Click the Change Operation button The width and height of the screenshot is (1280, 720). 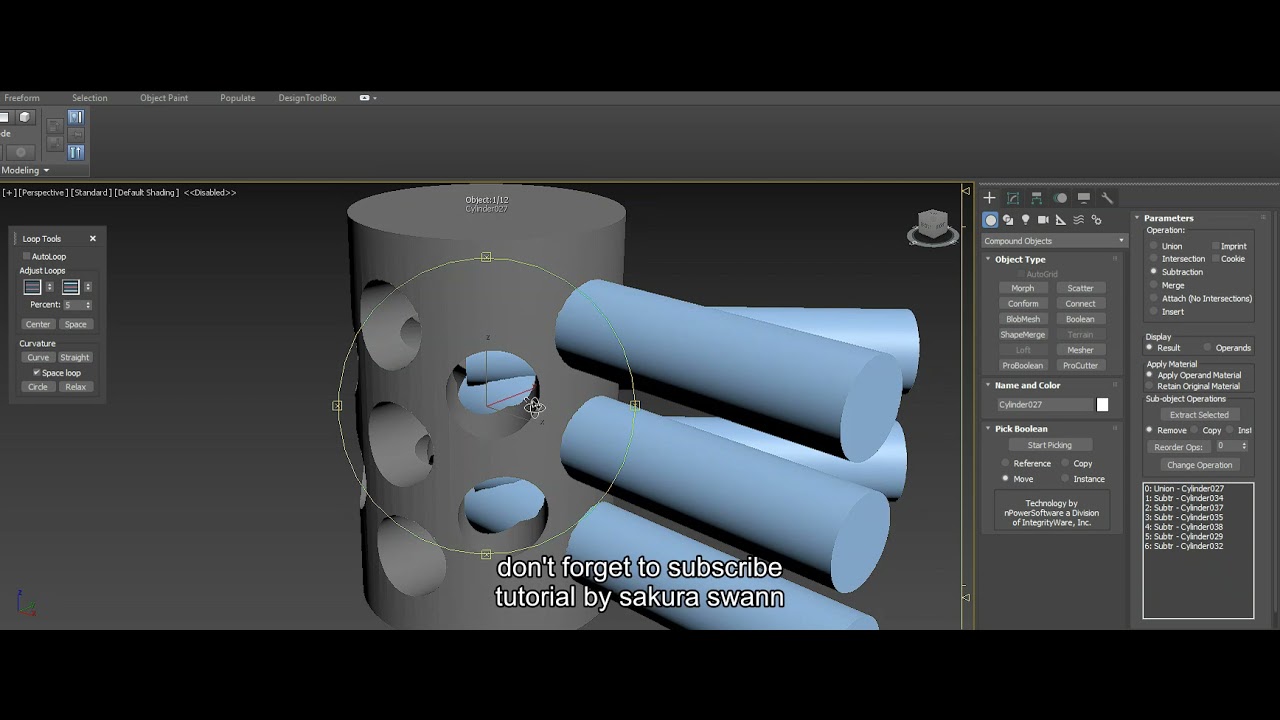point(1199,465)
